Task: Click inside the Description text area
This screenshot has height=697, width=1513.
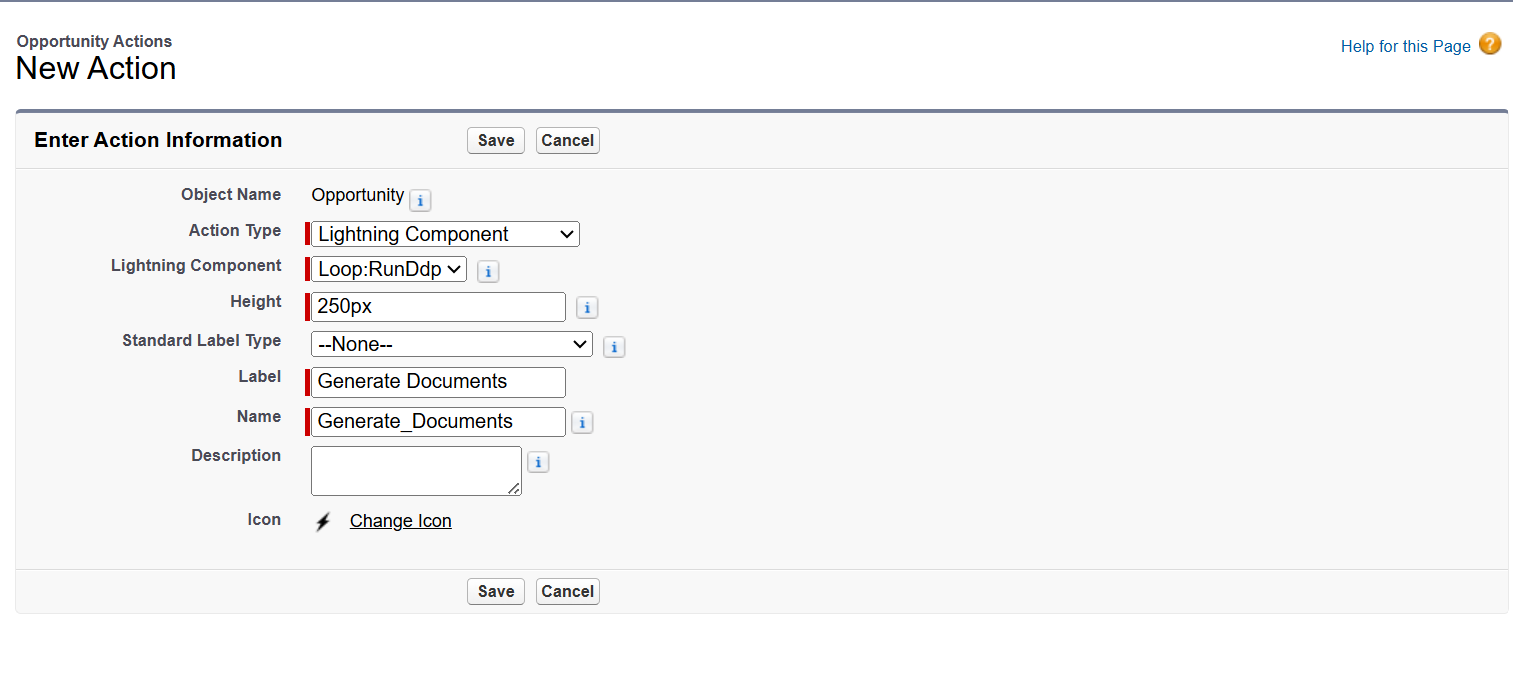Action: 415,470
